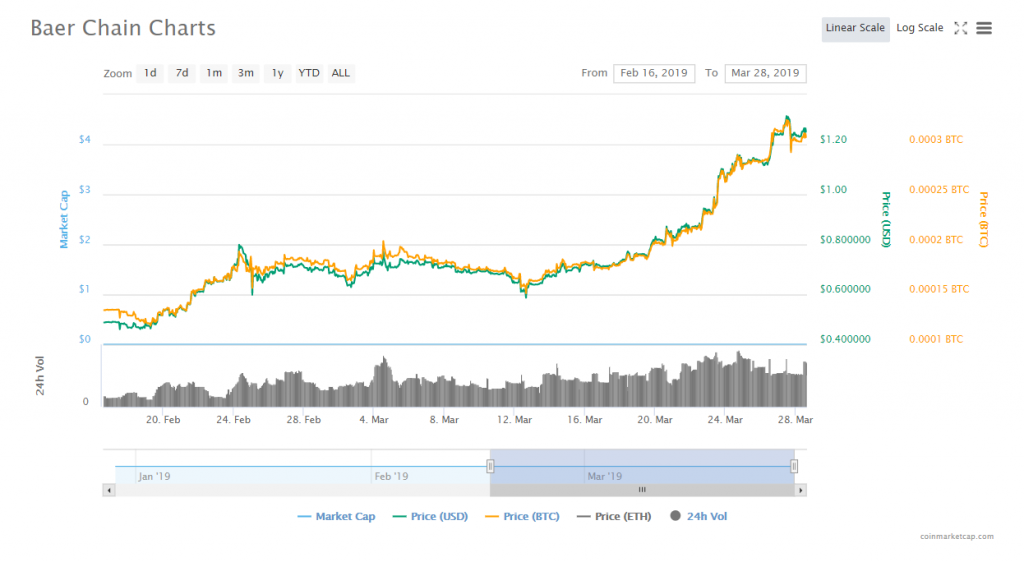The width and height of the screenshot is (1024, 562).
Task: Open the chart hamburger menu icon
Action: (984, 28)
